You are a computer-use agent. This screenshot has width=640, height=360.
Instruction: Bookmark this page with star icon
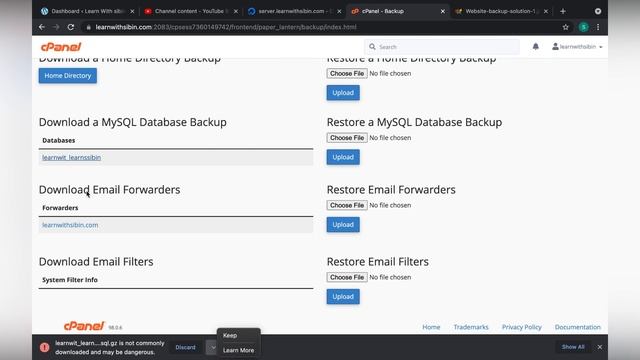[x=565, y=27]
